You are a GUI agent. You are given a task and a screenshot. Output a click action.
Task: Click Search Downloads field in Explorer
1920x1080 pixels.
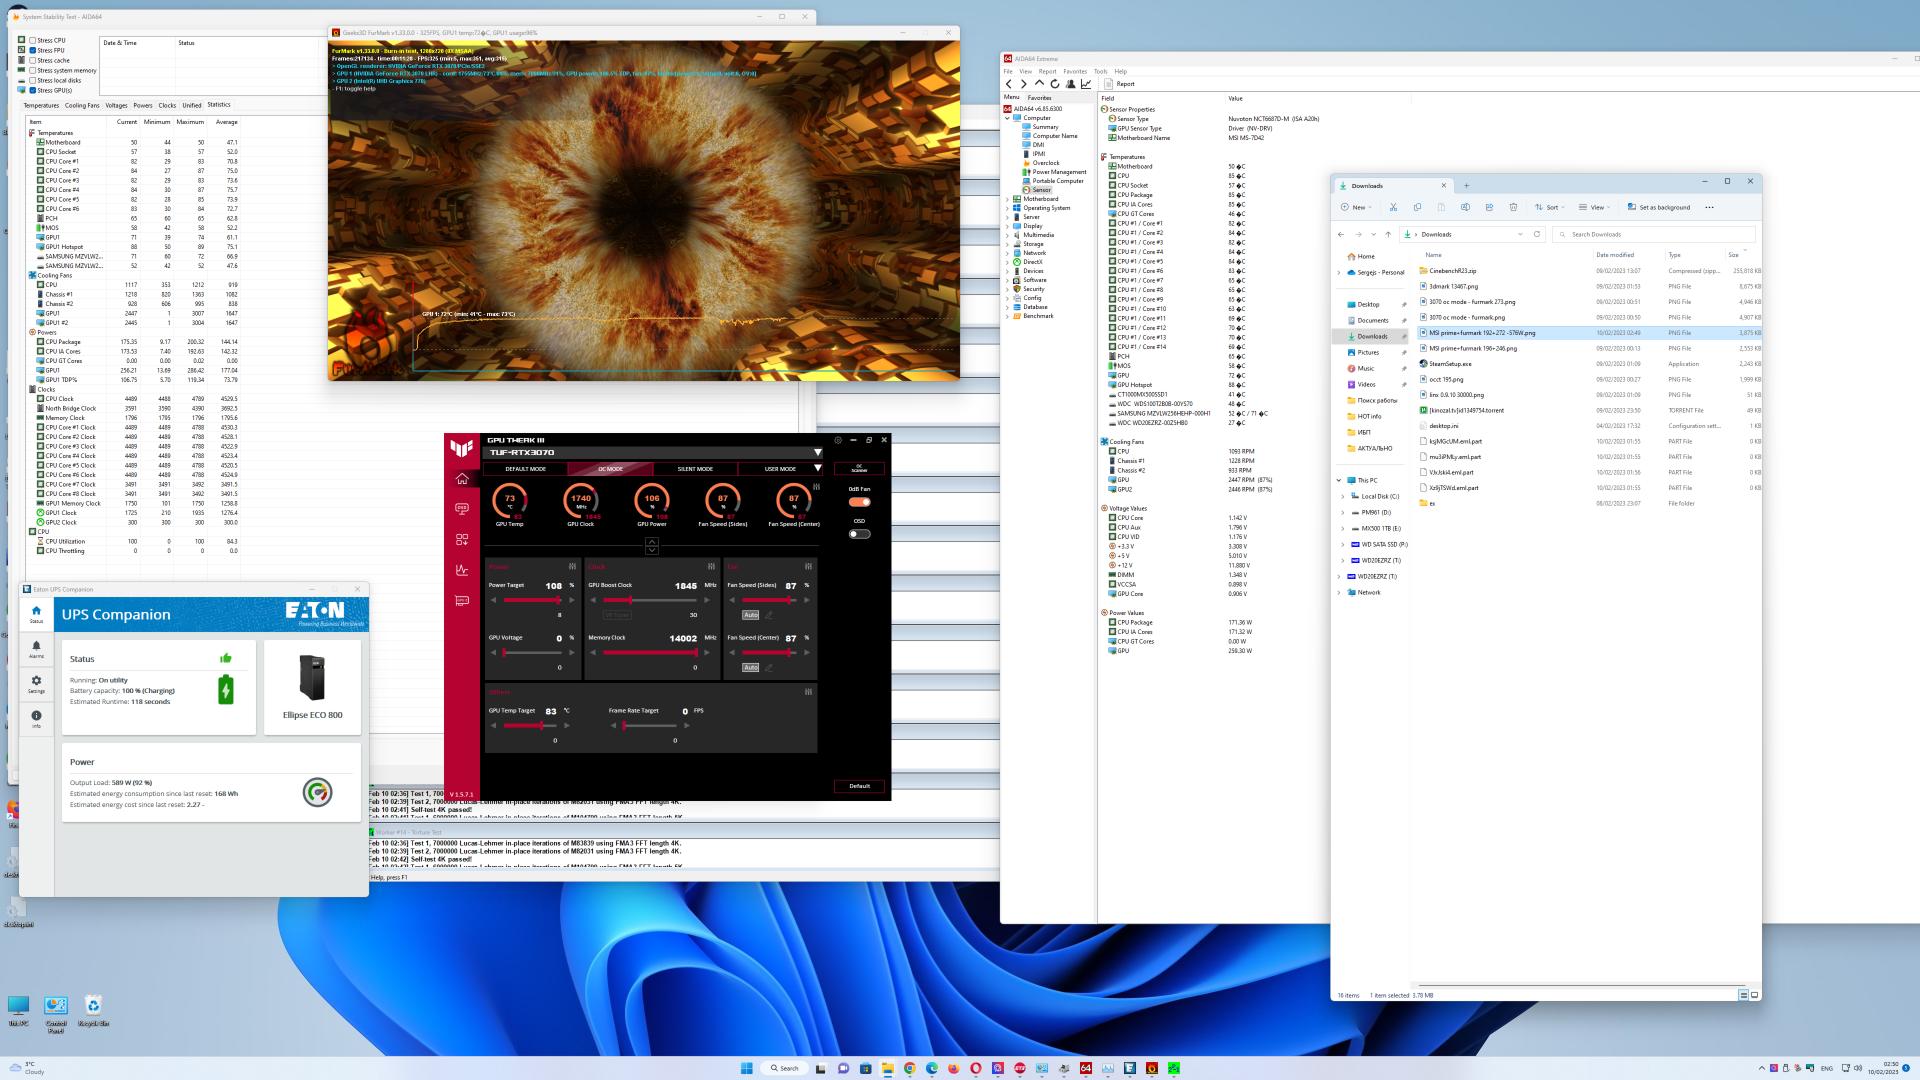coord(1650,234)
